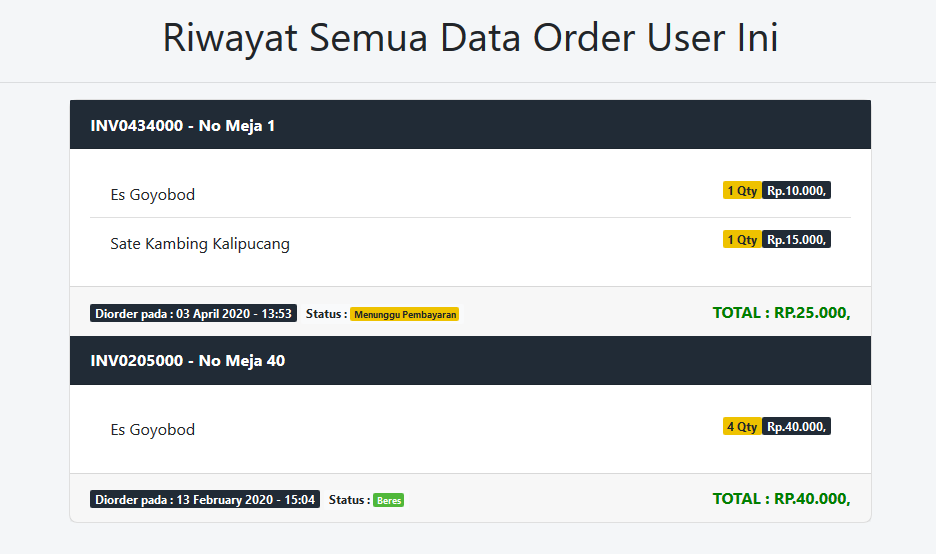The width and height of the screenshot is (936, 554).
Task: Click TOTAL : RP.25.000 text
Action: (781, 313)
